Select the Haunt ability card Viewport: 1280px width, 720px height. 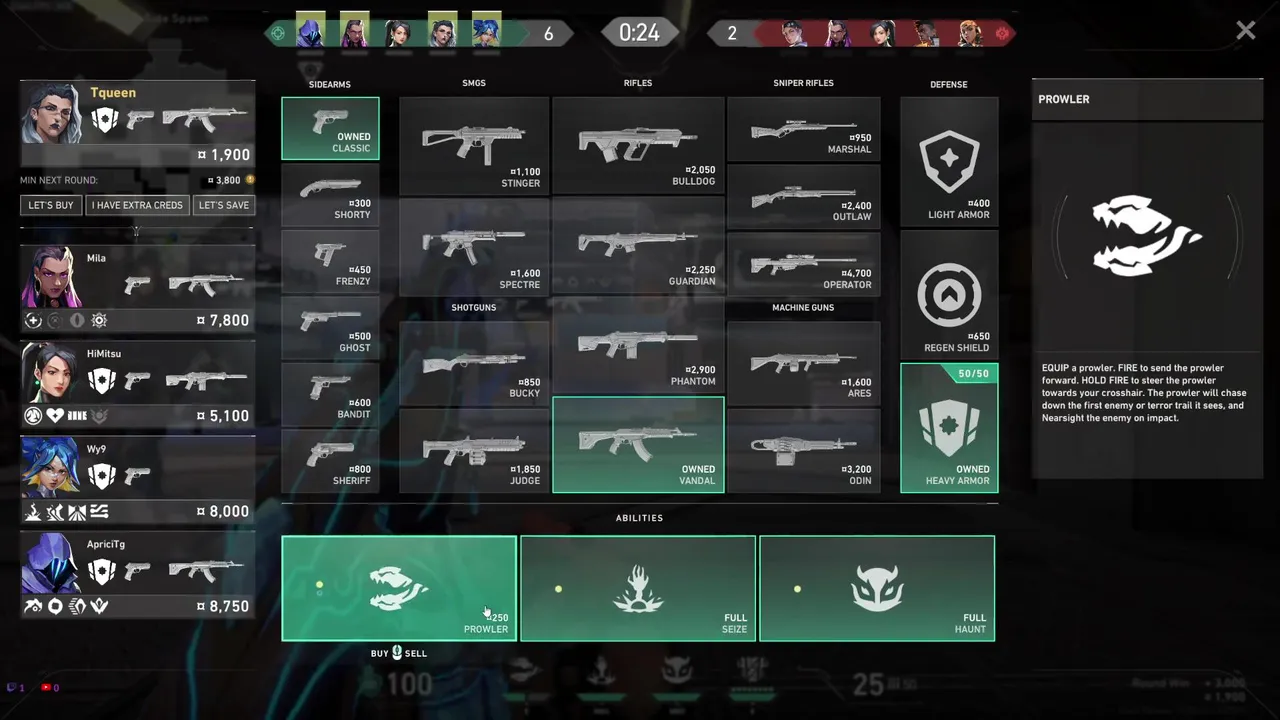point(877,588)
